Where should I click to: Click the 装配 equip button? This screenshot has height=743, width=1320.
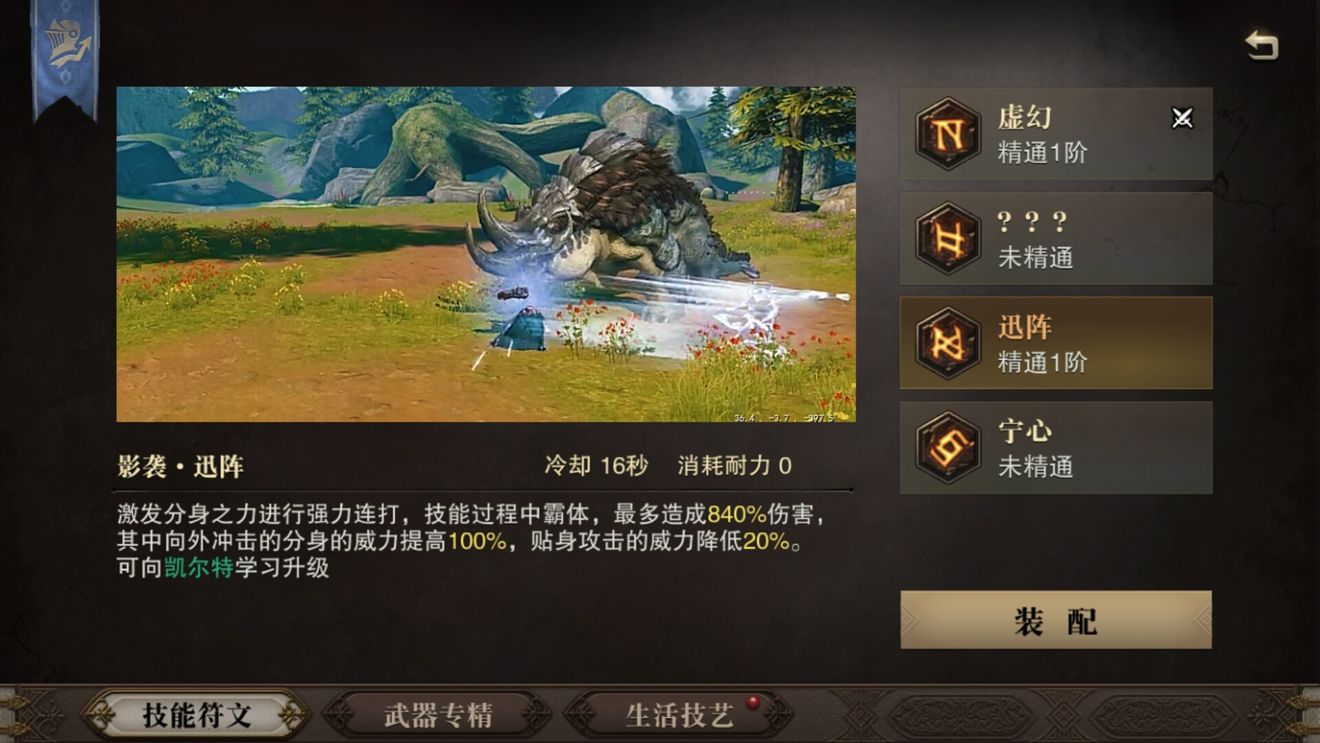click(x=1056, y=620)
